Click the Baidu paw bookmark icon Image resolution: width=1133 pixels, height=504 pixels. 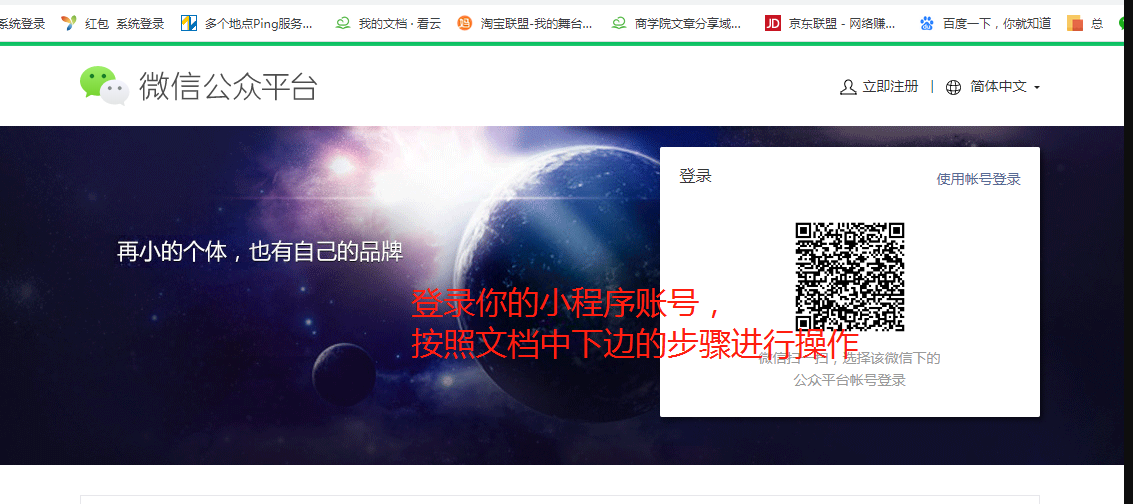(x=926, y=23)
